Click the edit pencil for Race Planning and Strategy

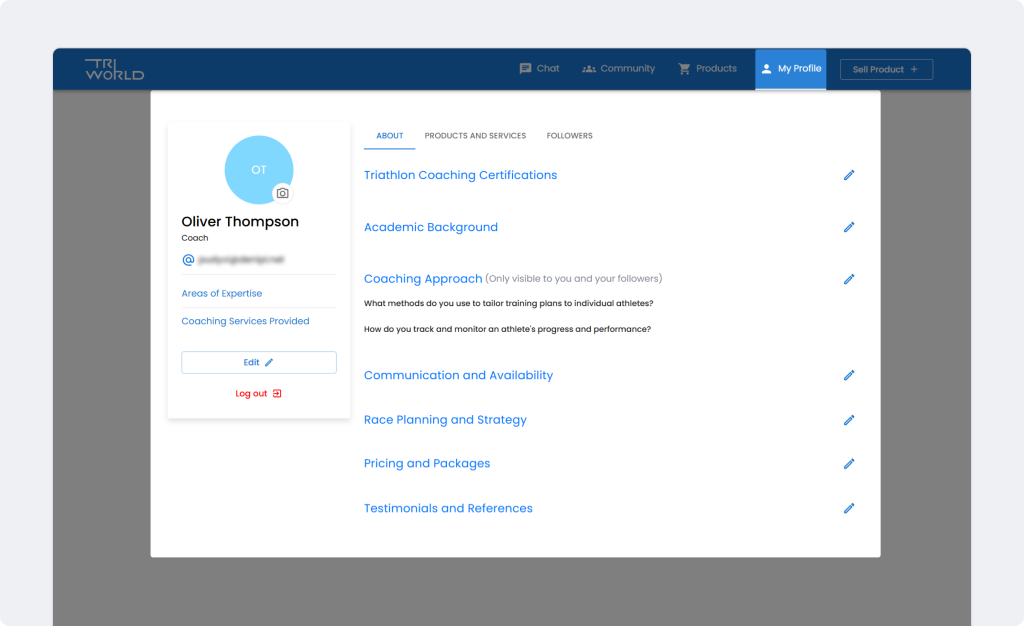[849, 420]
